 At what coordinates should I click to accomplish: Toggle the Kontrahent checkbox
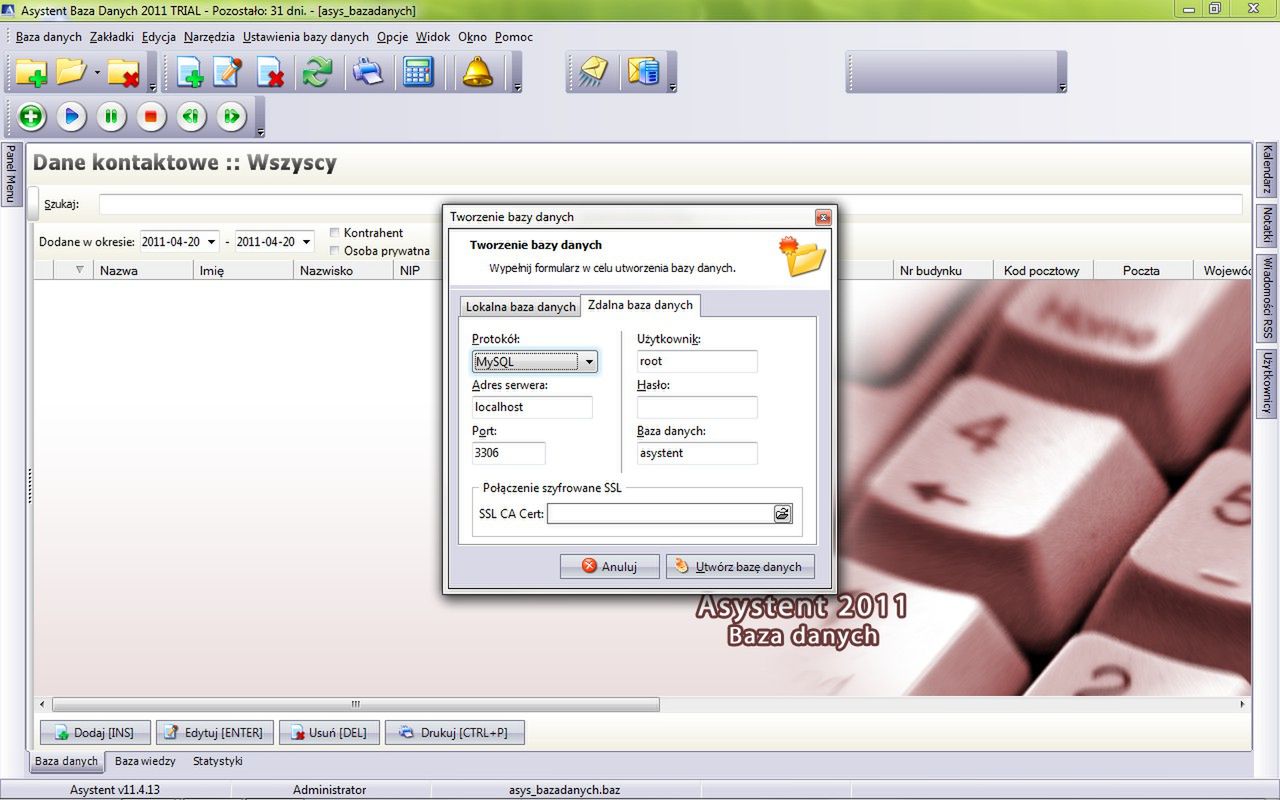[x=335, y=233]
